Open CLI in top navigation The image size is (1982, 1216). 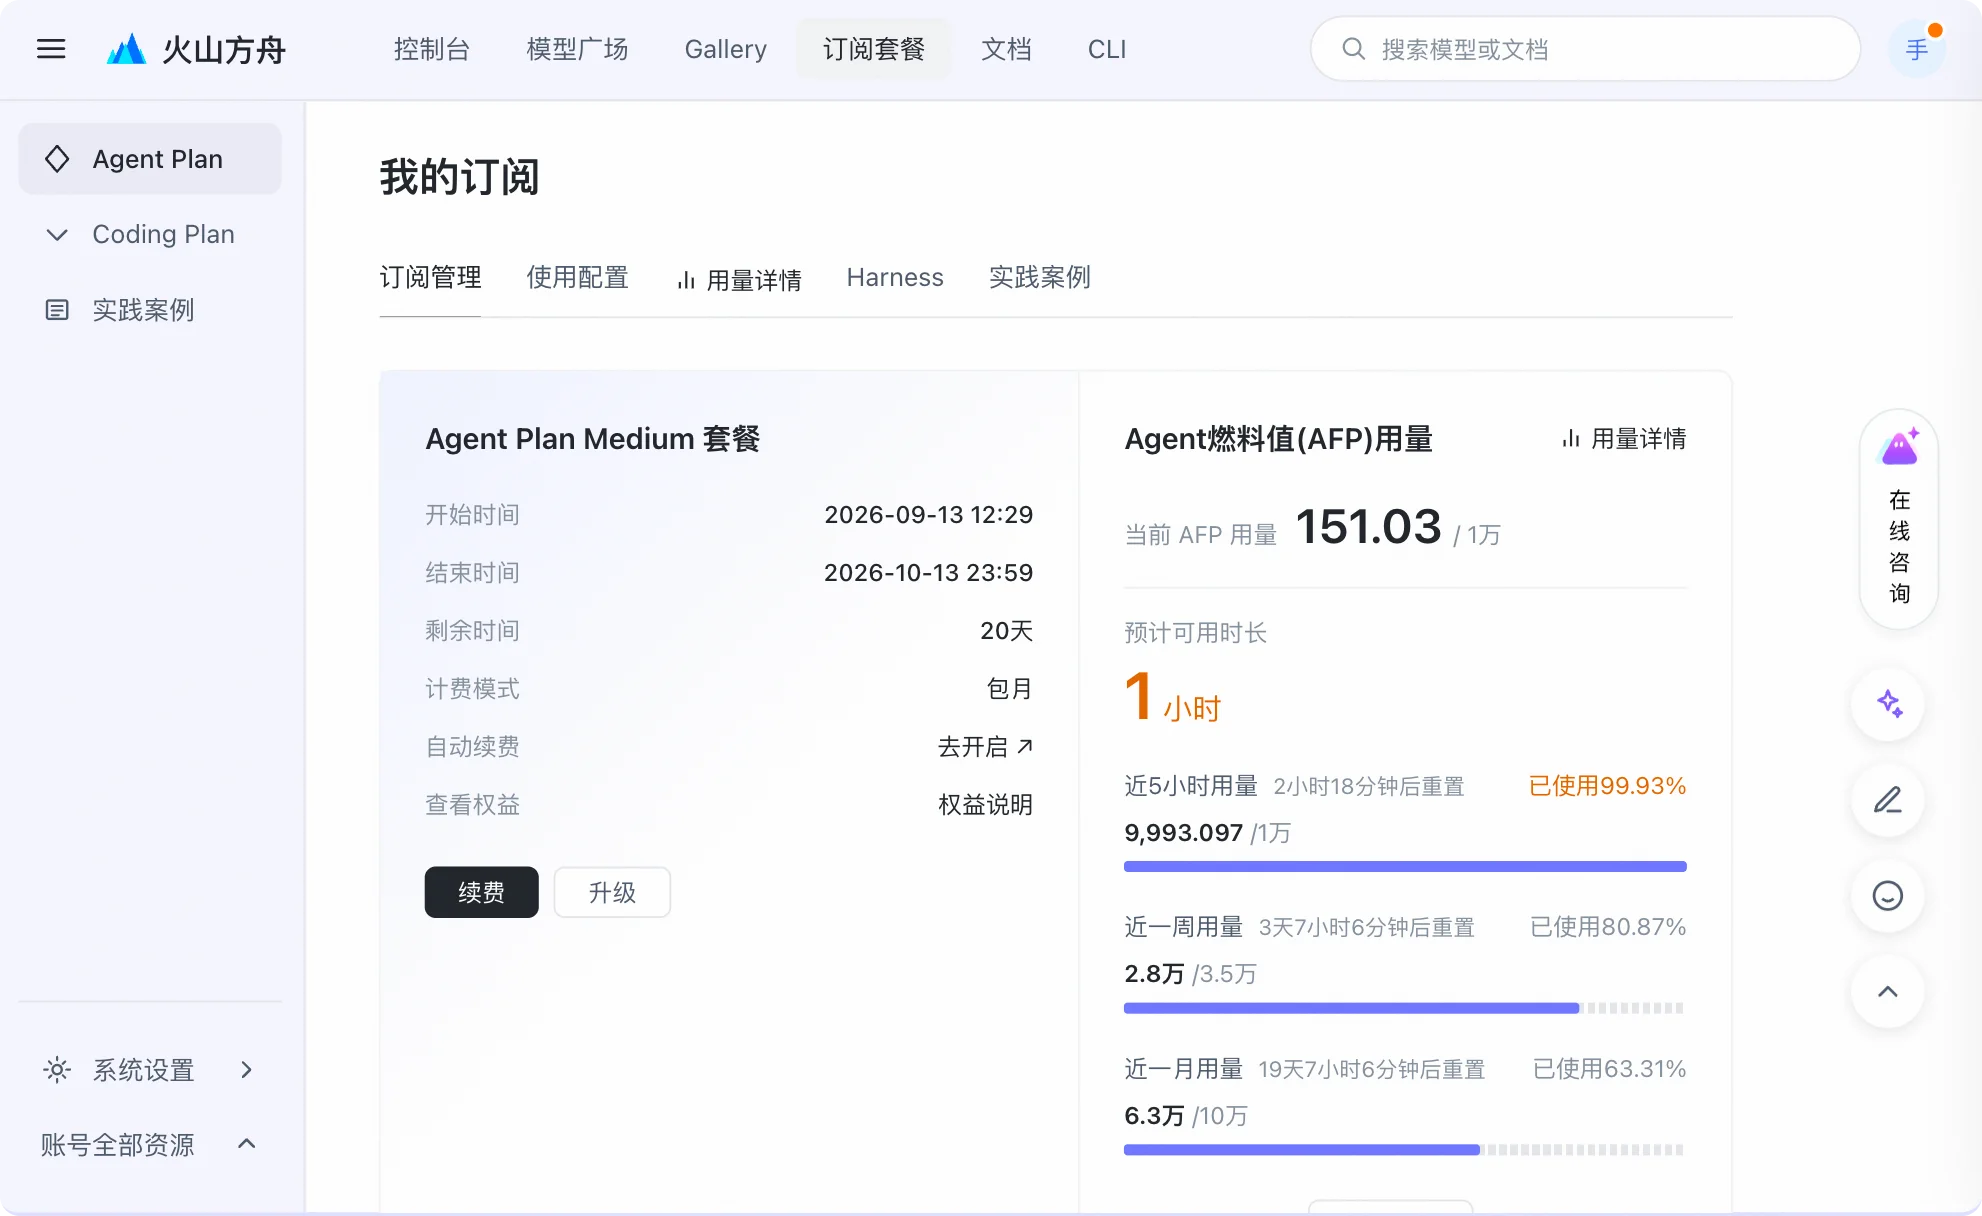[1107, 49]
